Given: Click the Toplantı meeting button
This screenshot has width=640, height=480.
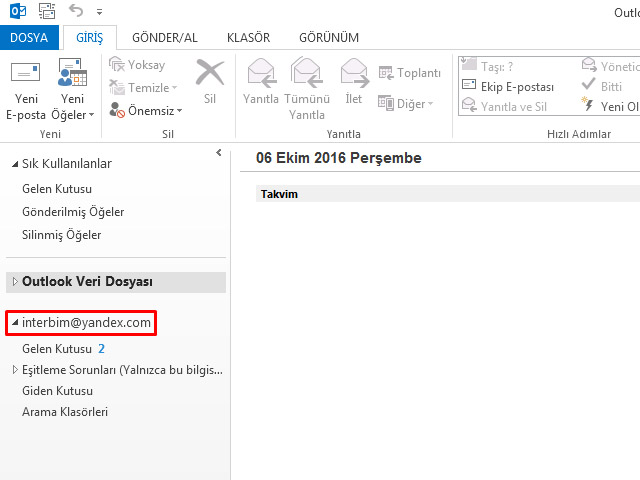Looking at the screenshot, I should pos(410,73).
